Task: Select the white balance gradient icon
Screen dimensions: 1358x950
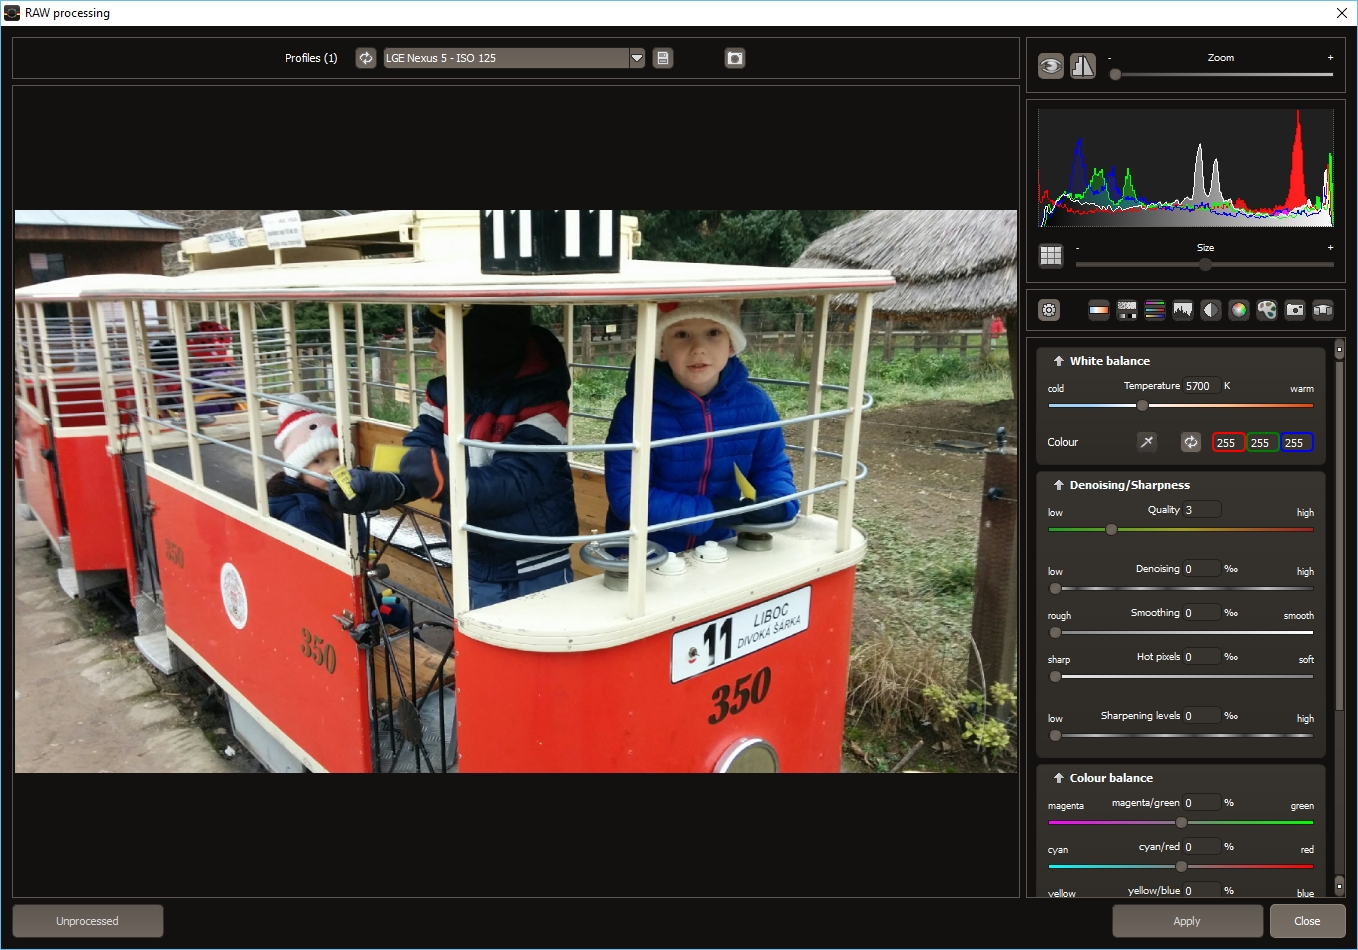Action: click(x=1099, y=310)
